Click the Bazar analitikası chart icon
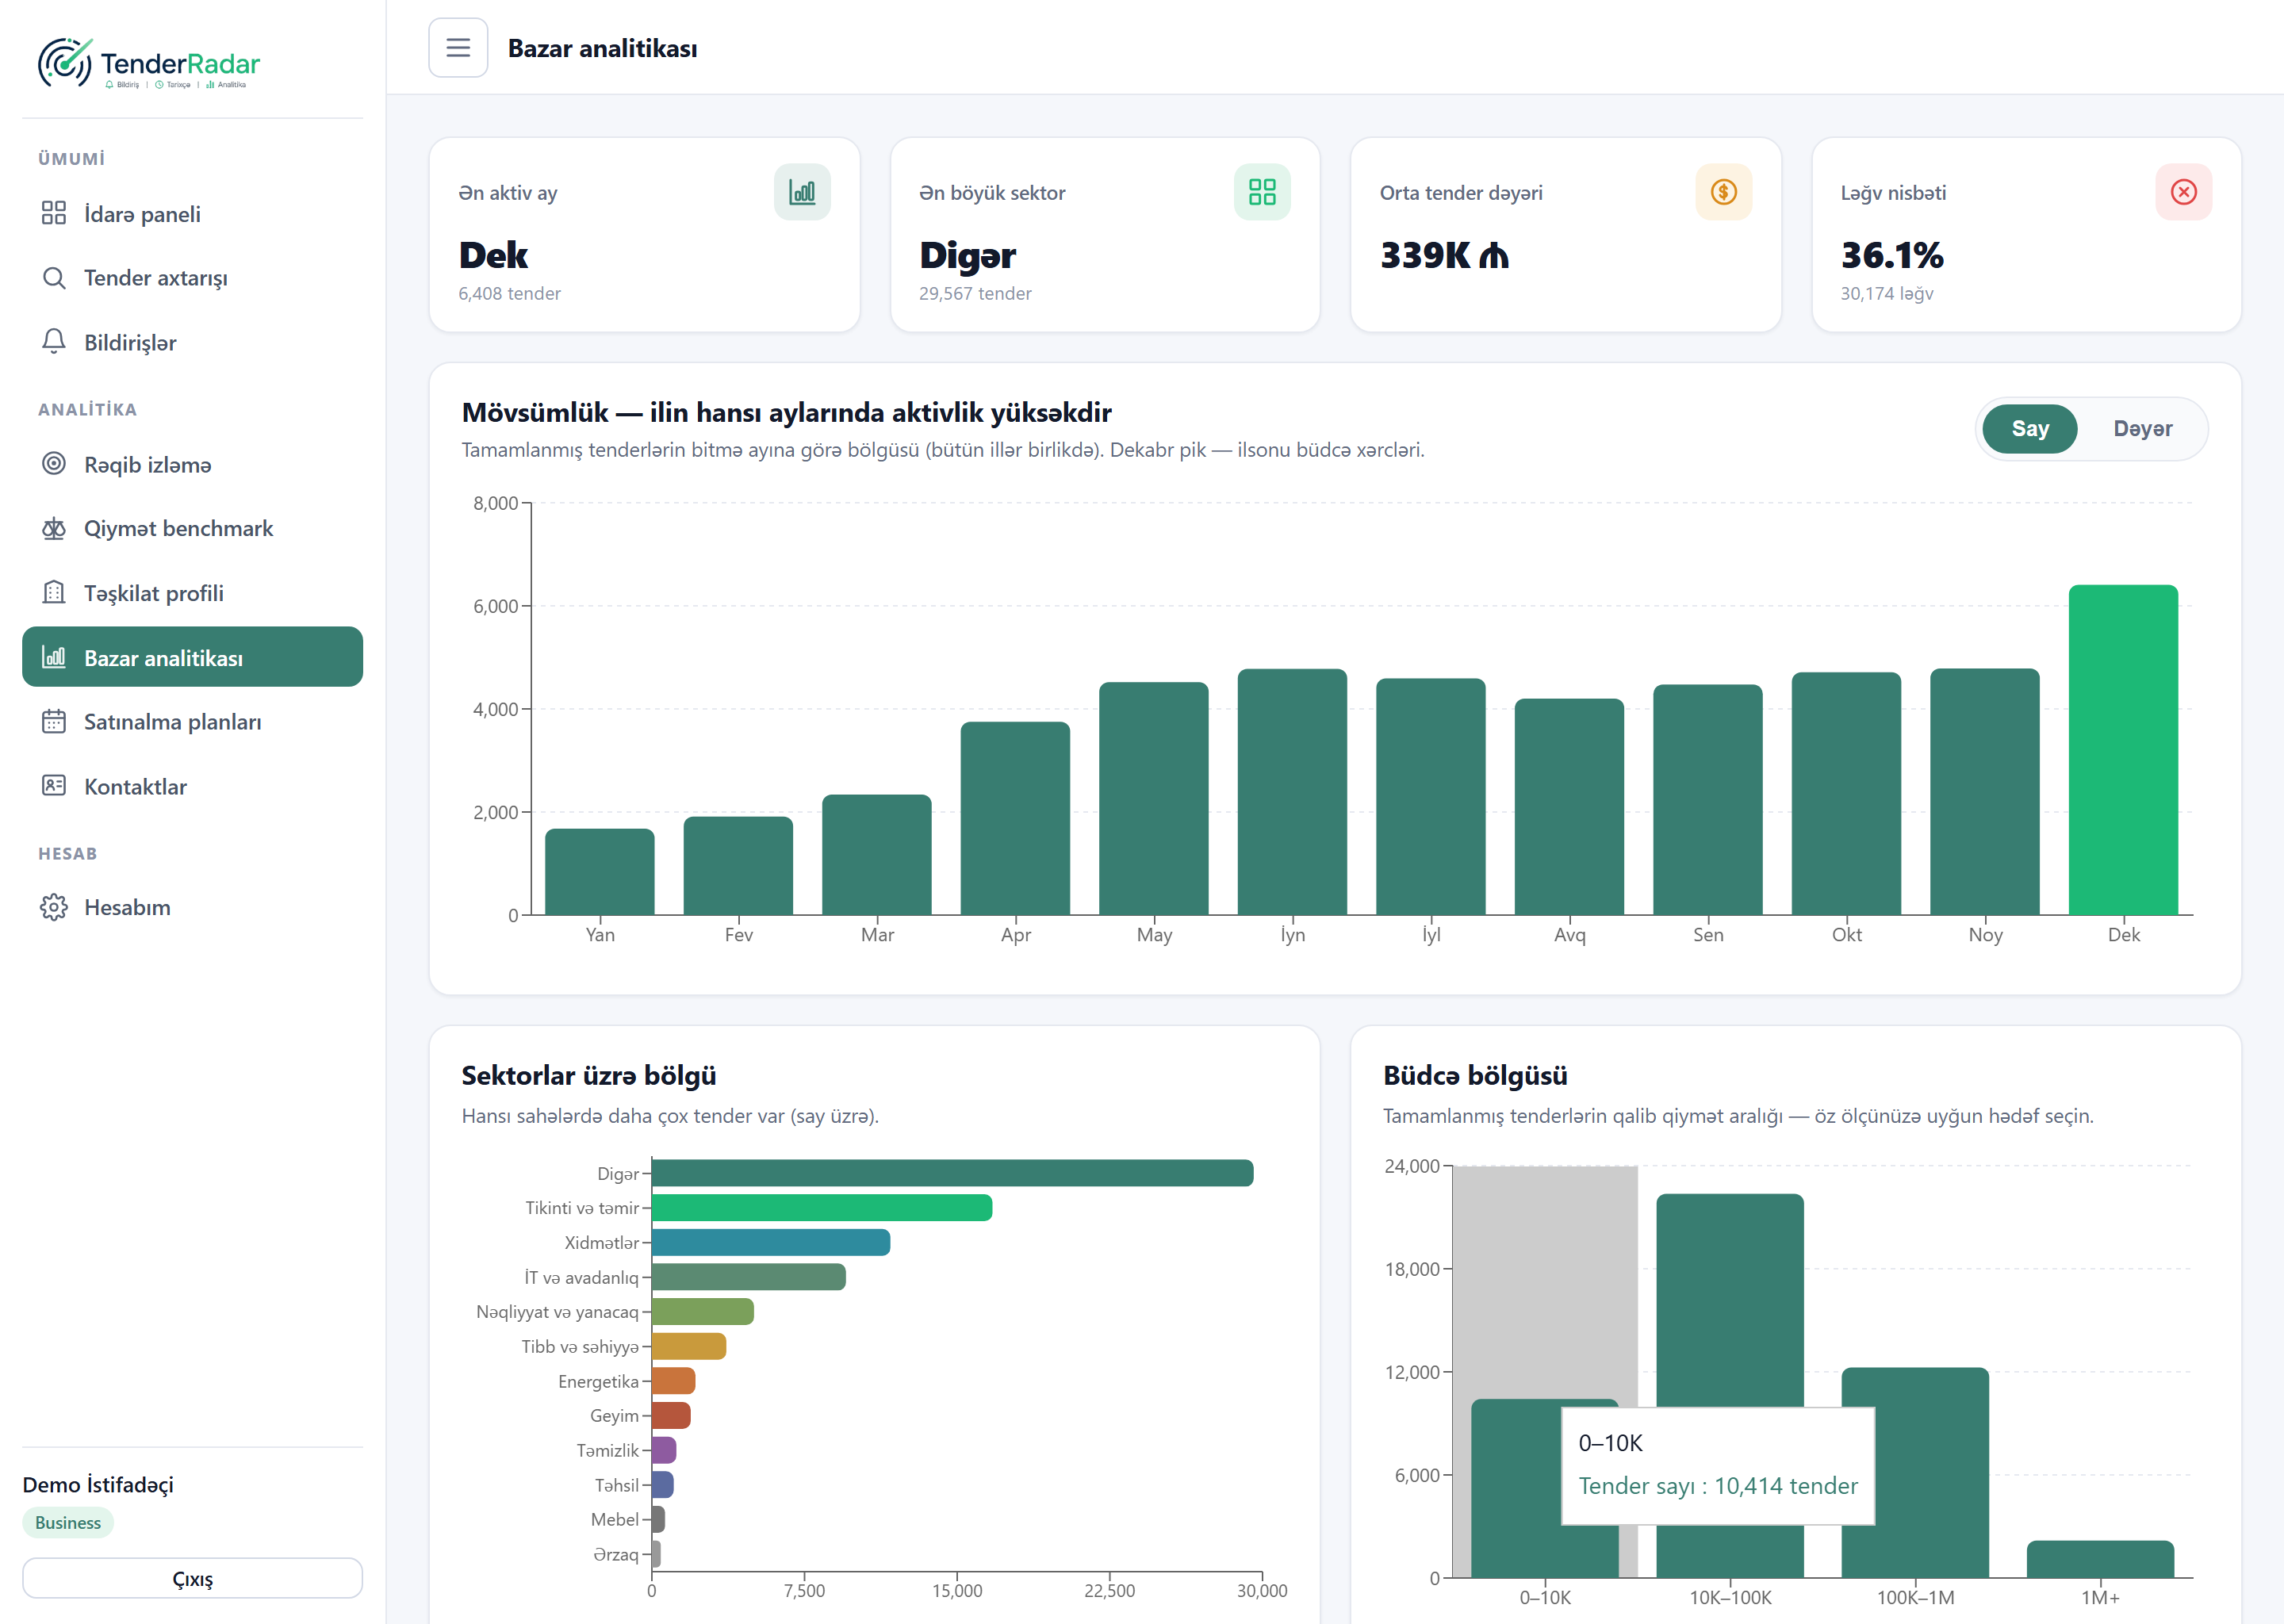 [54, 657]
